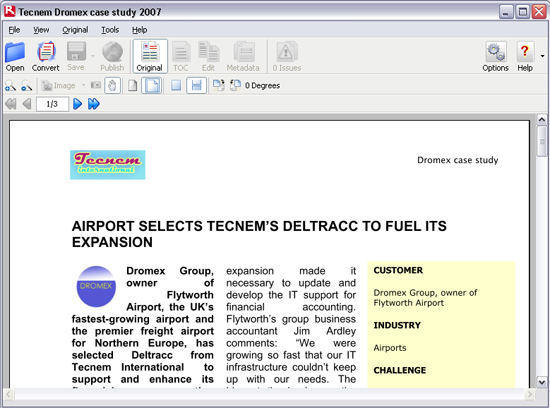Click the CHALLENGE heading in sidebar
This screenshot has height=408, width=550.
pos(400,370)
